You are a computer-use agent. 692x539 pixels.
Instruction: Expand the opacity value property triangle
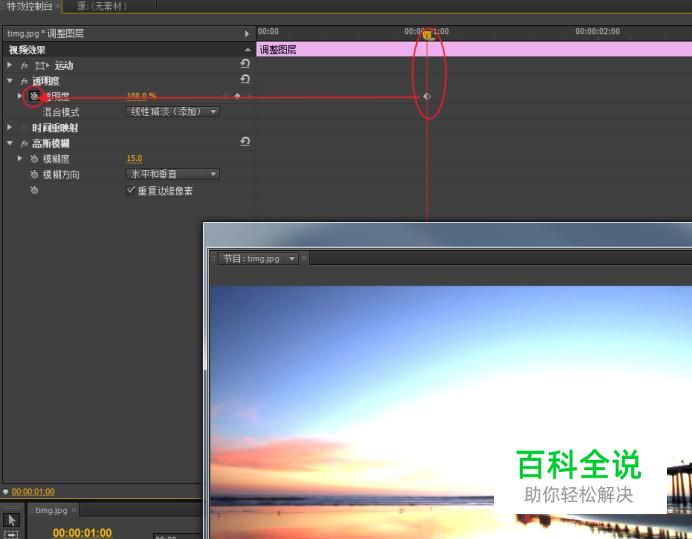(19, 95)
